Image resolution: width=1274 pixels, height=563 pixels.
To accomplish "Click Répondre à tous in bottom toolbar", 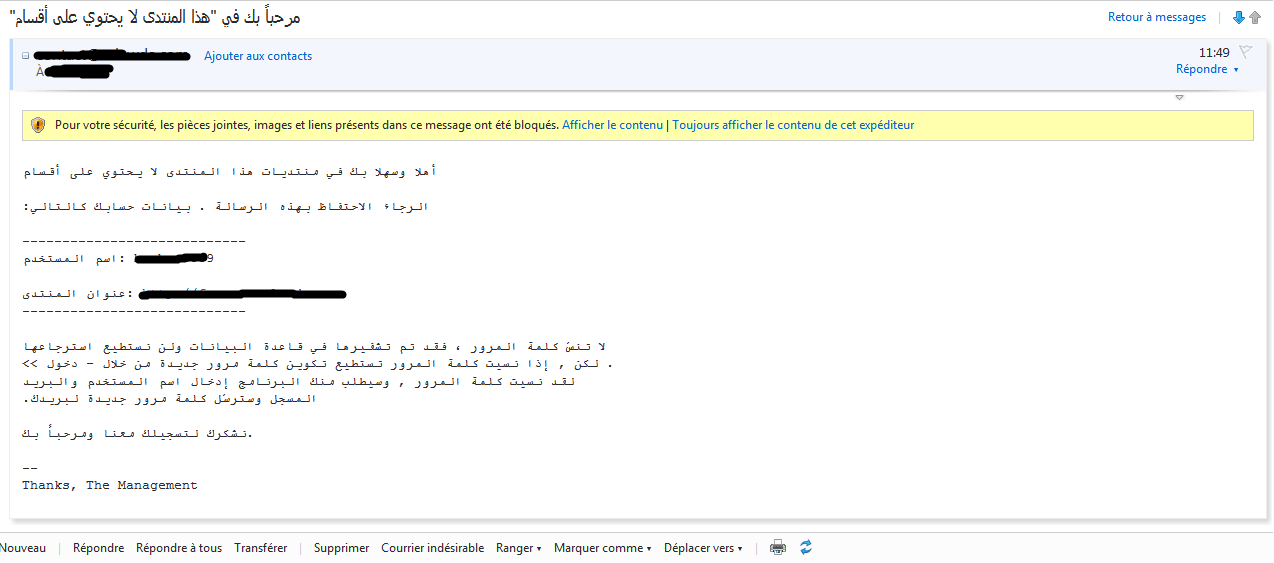I will pos(179,548).
